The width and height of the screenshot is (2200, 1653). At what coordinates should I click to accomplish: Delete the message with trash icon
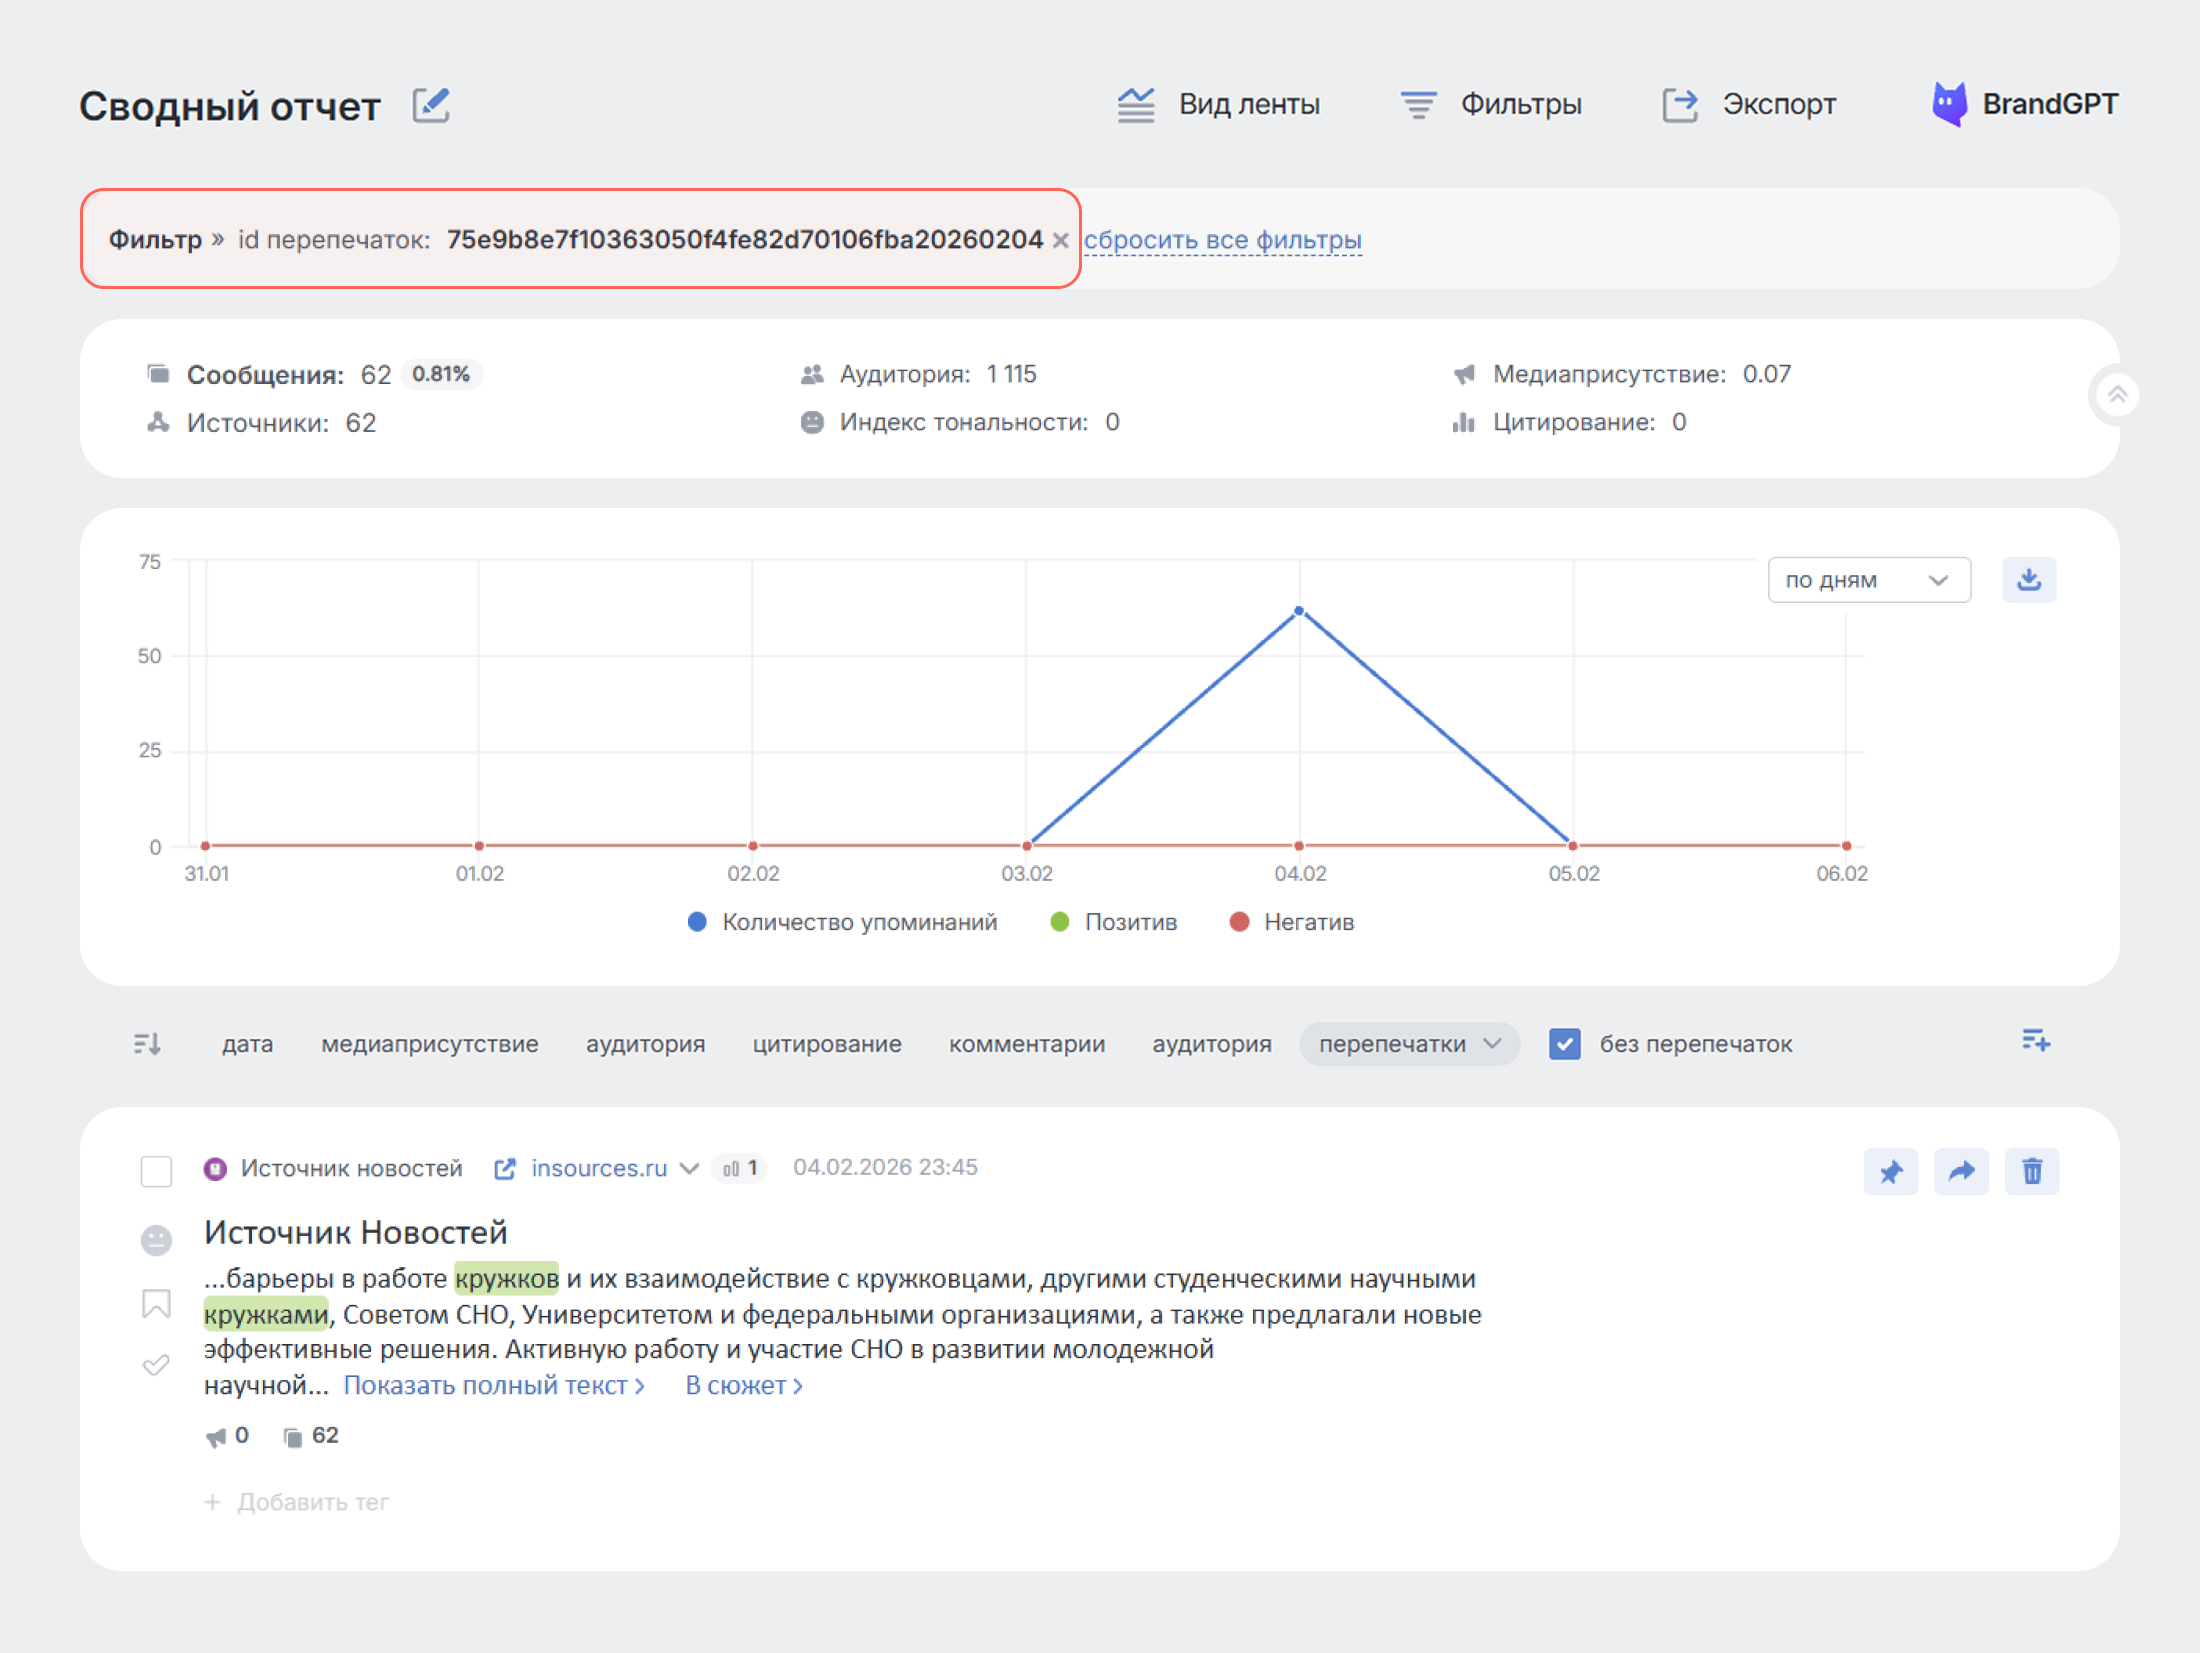2031,1171
